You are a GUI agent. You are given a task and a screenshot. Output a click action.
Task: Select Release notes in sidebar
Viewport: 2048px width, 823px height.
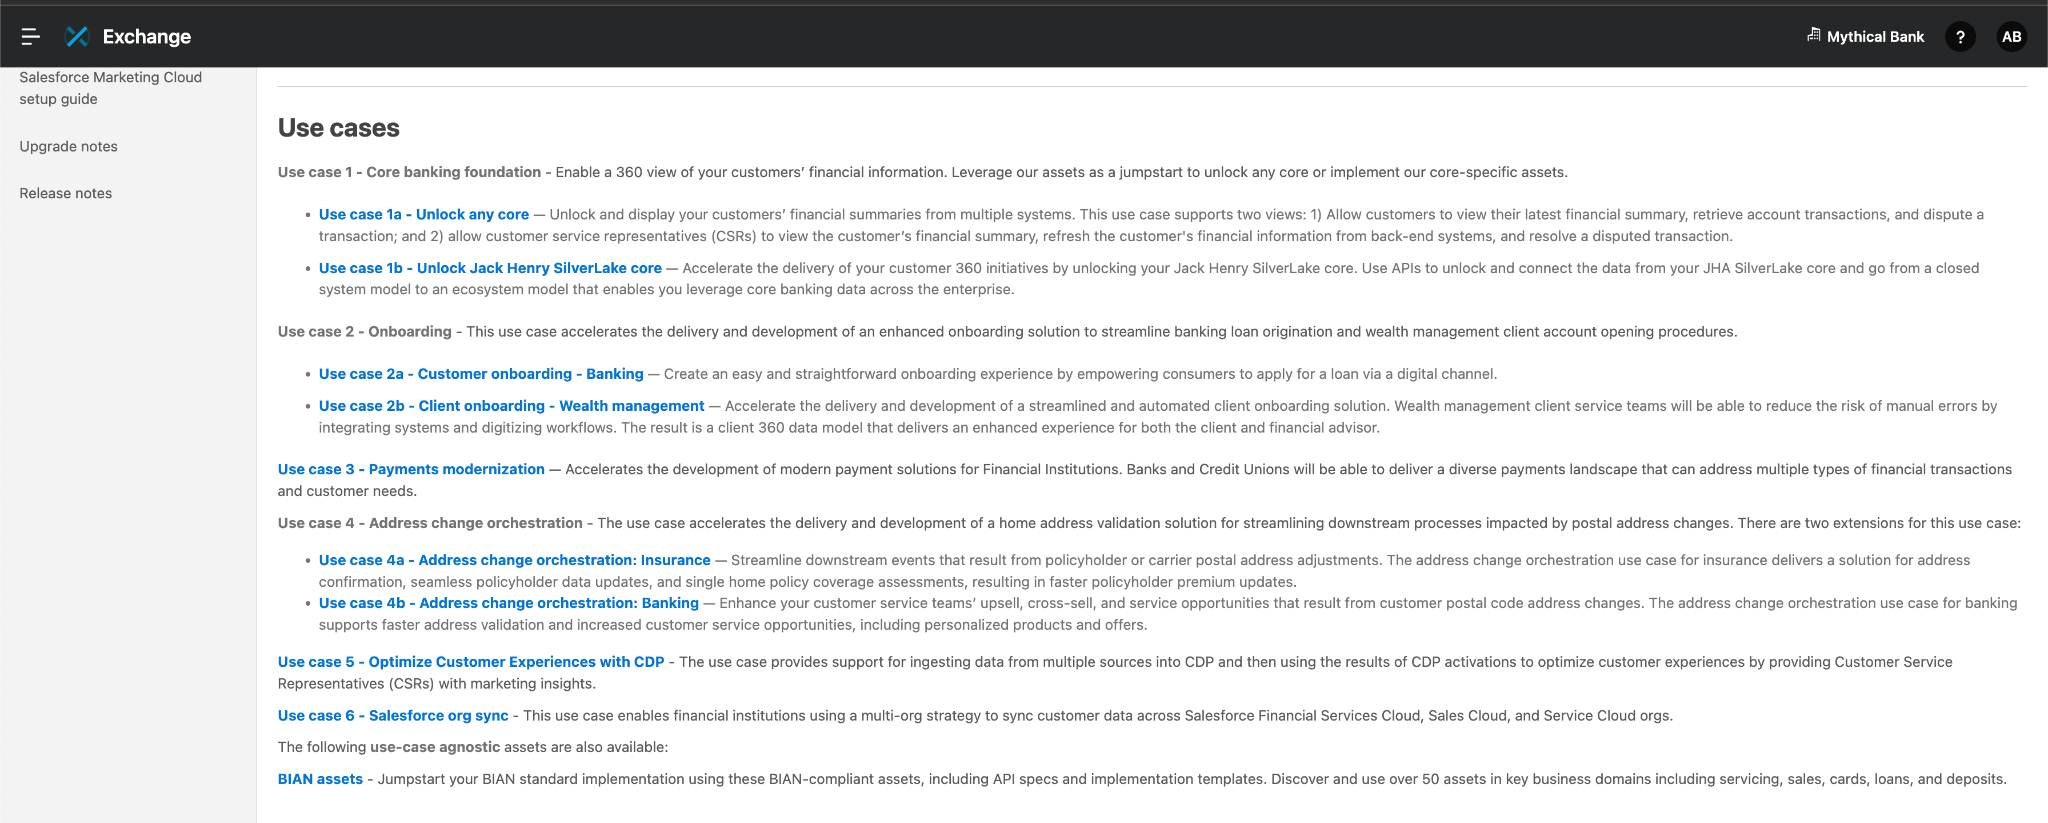65,193
